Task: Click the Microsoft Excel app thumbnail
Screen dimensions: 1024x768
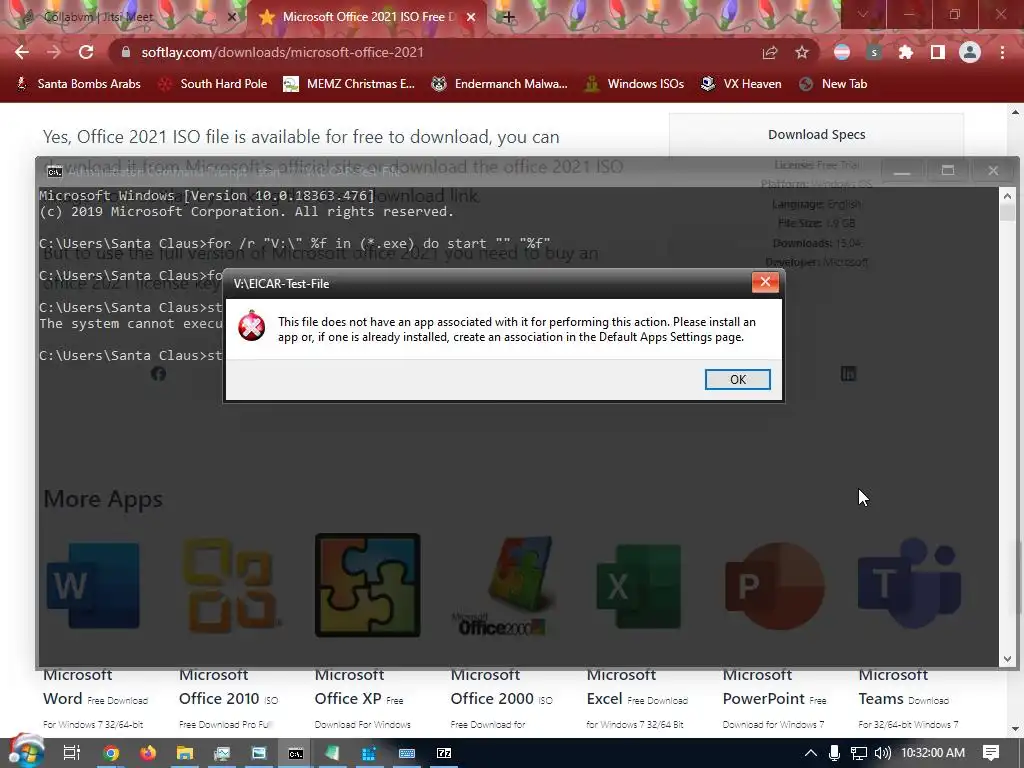Action: pyautogui.click(x=639, y=585)
